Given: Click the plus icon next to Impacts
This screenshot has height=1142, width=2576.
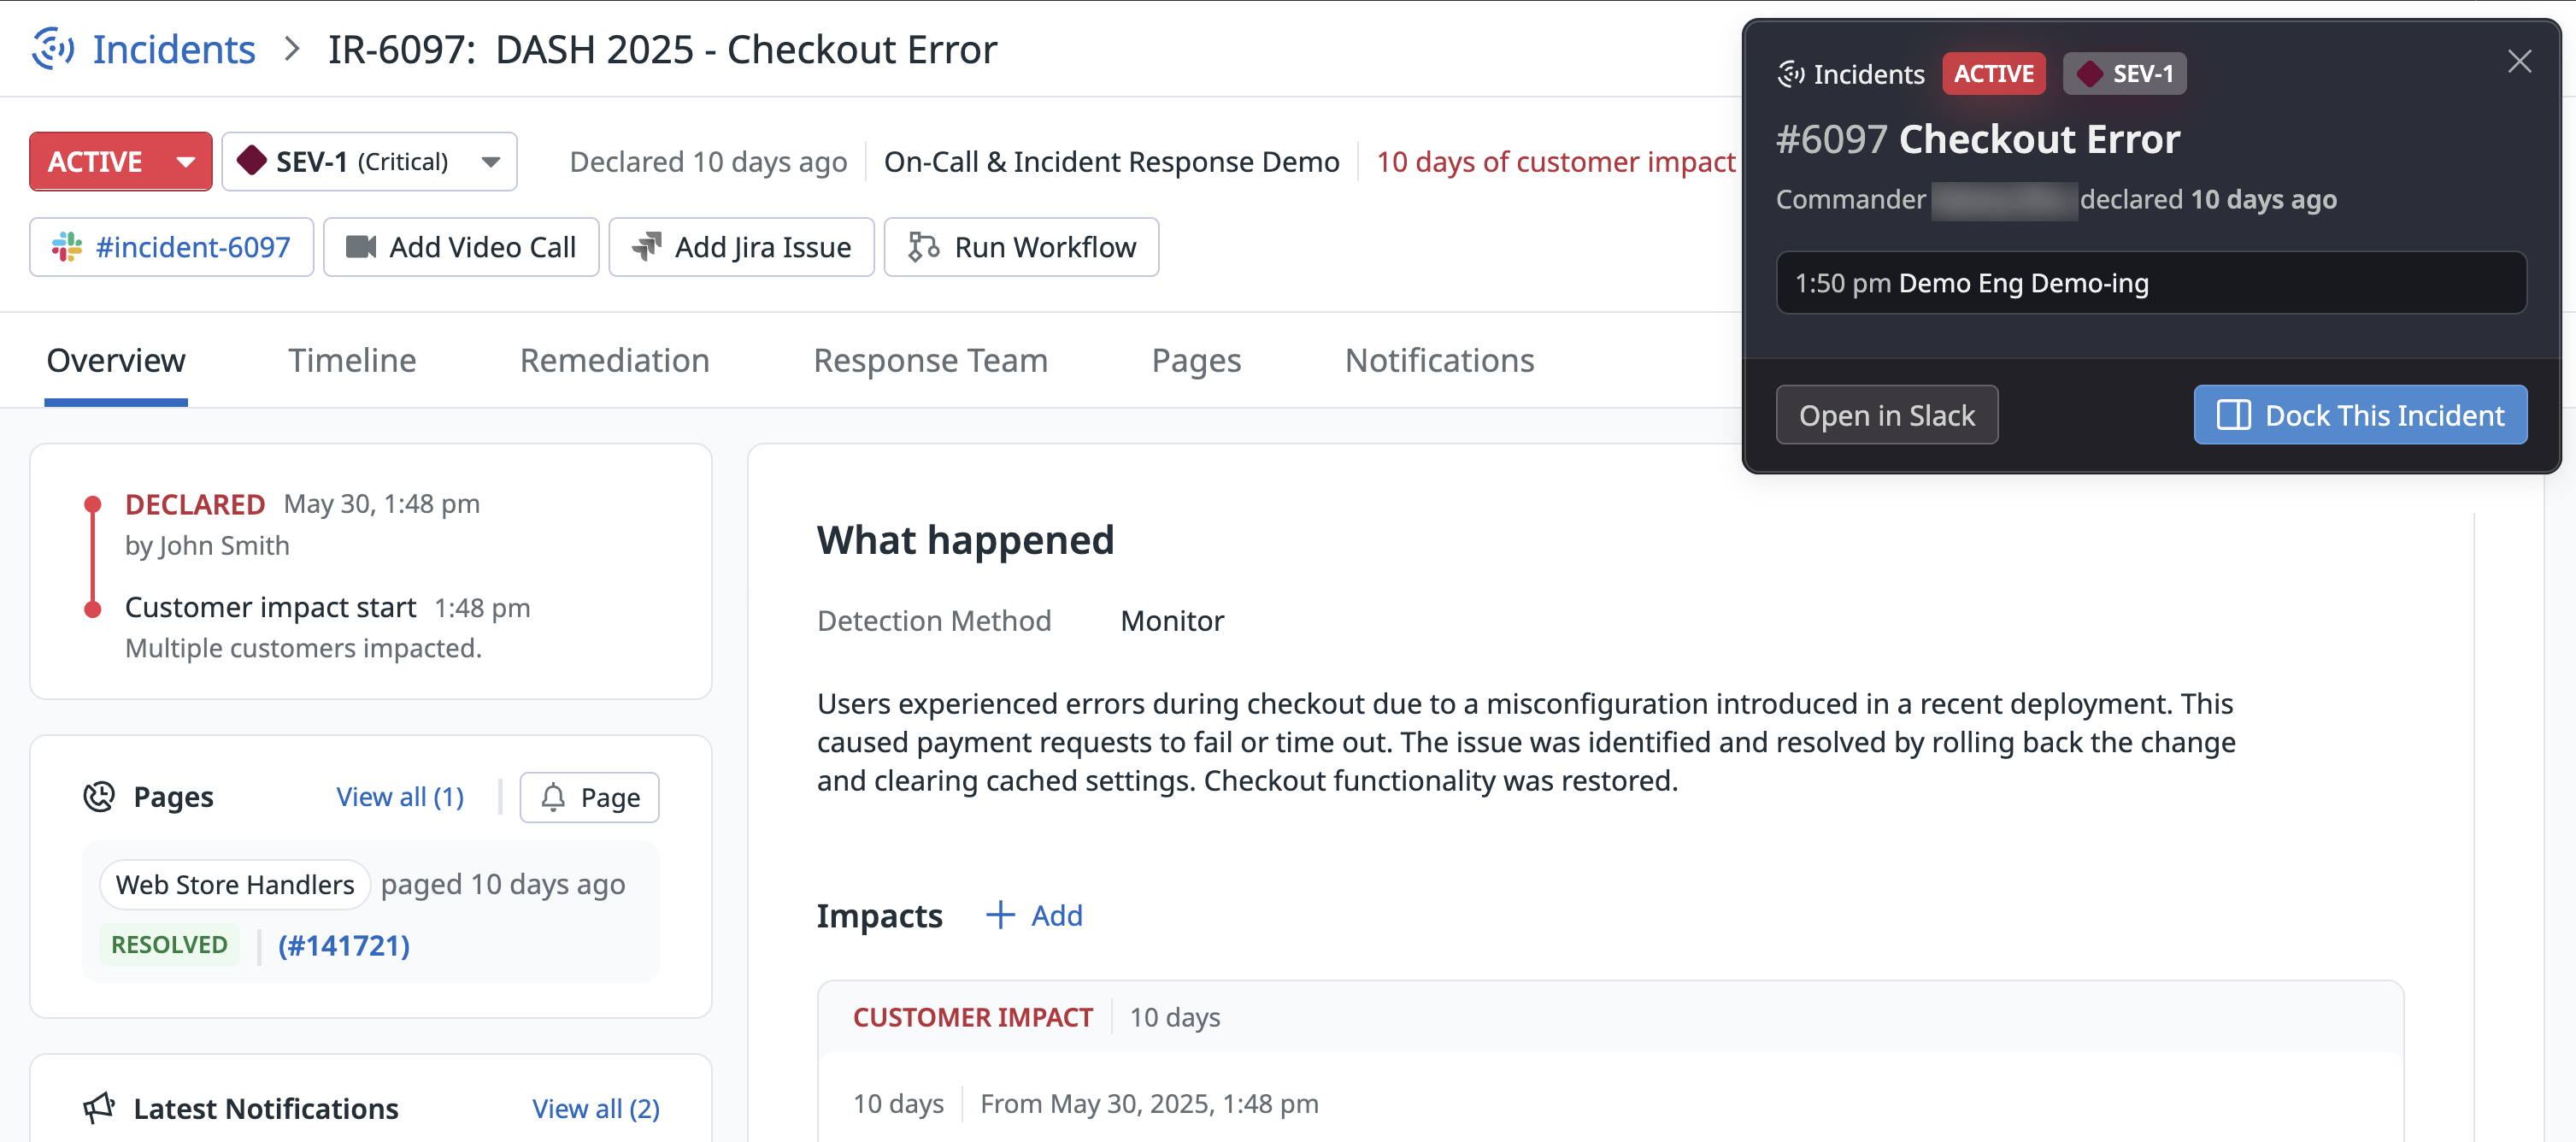Looking at the screenshot, I should pos(1000,915).
